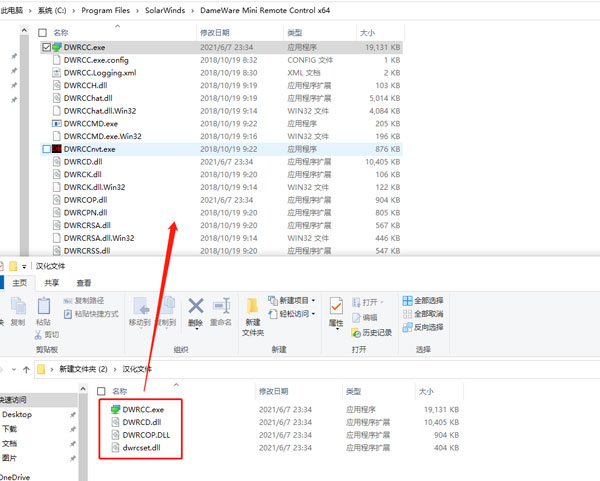Click chevron after SolarWinds in breadcrumb
Screen dimensions: 600x481
pos(192,11)
